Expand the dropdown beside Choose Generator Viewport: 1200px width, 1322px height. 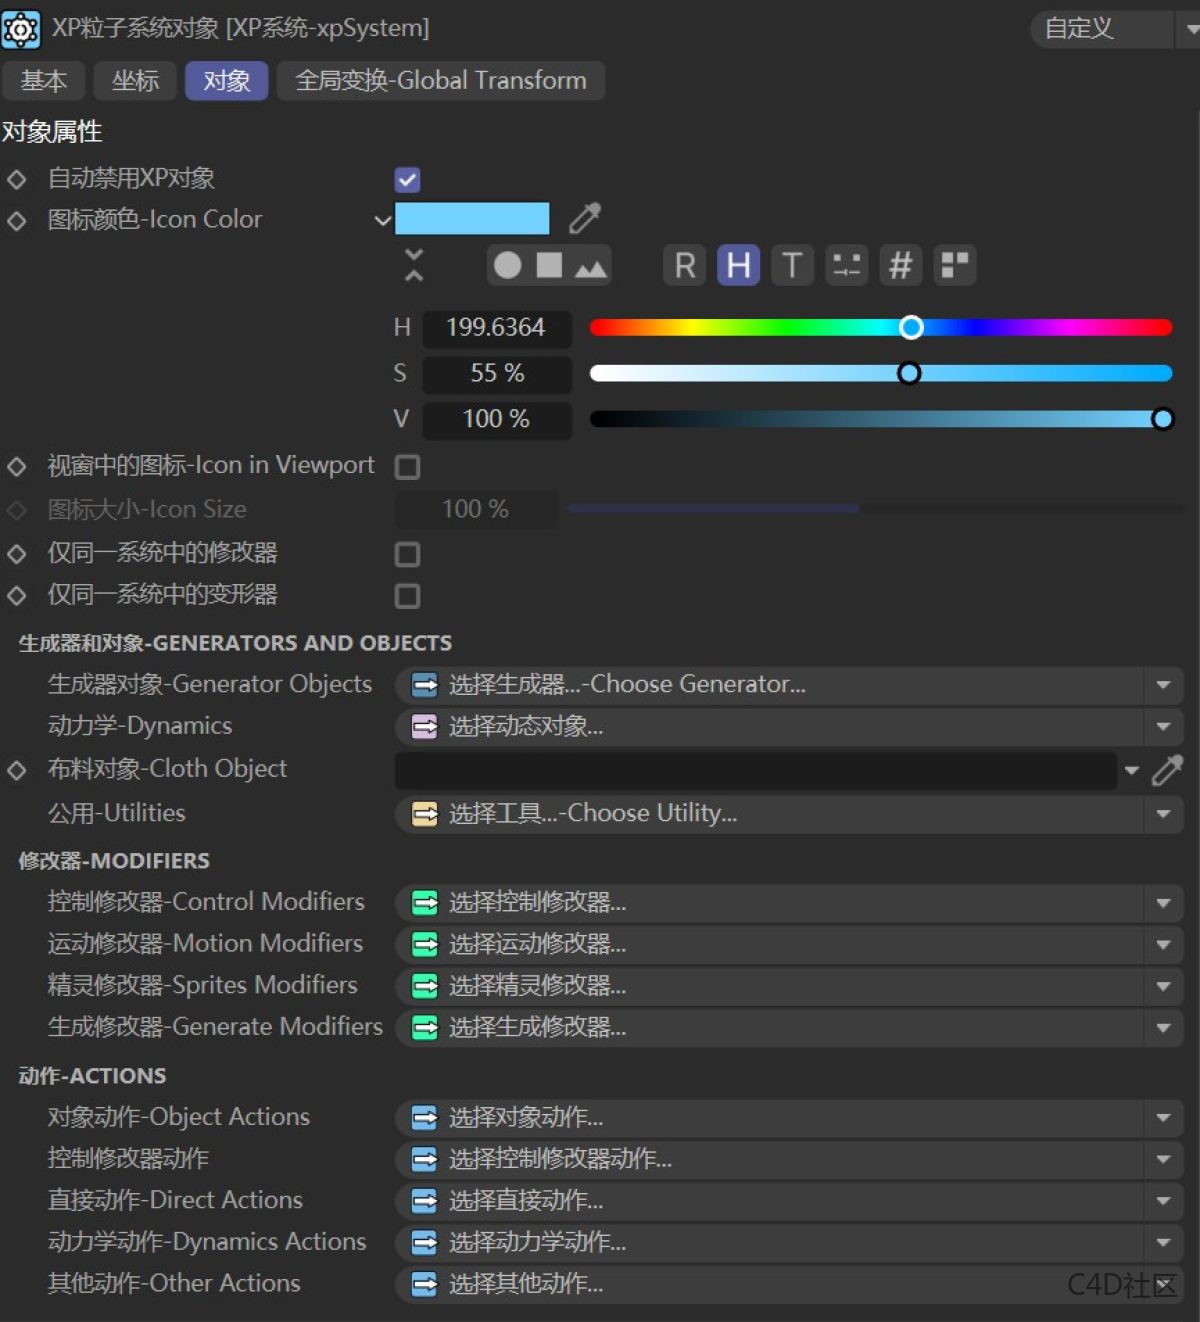coord(1163,685)
